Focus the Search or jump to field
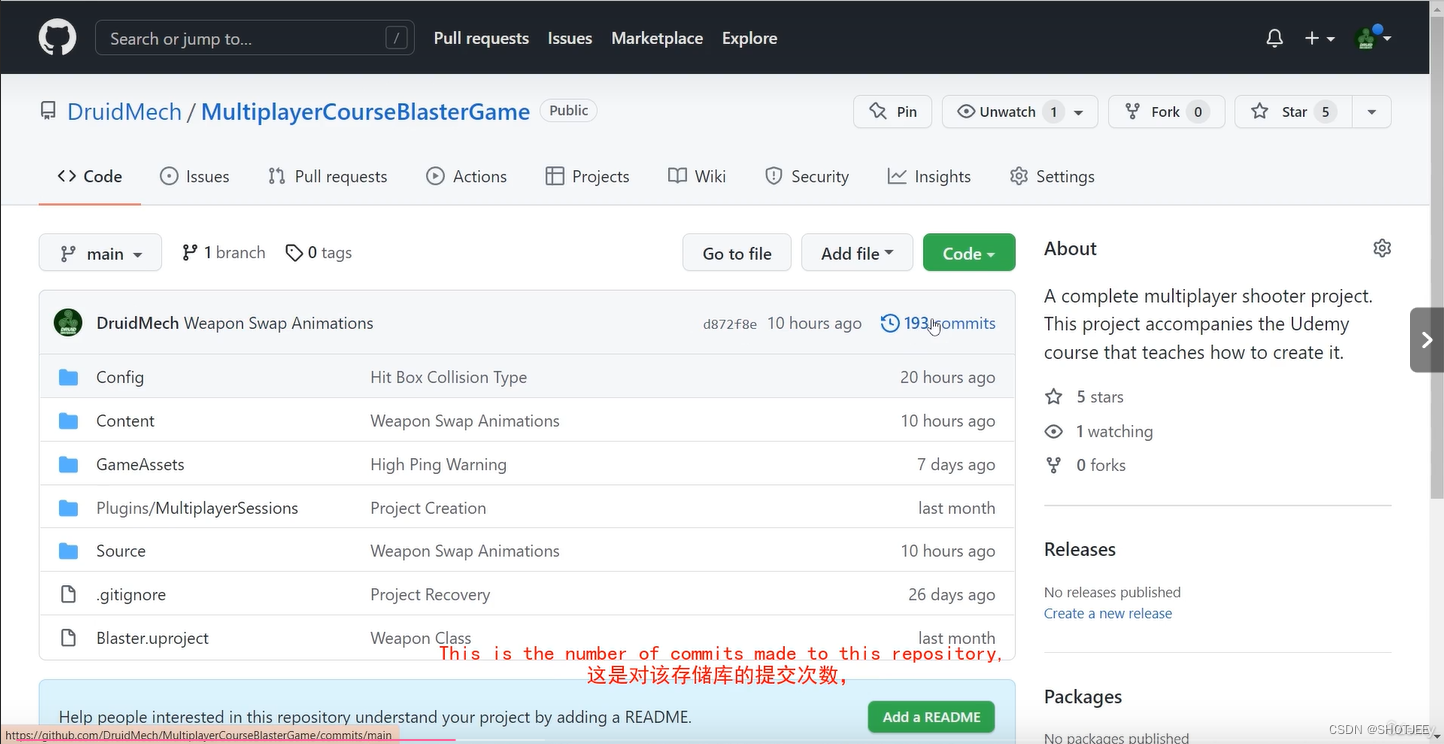1444x744 pixels. coord(253,38)
